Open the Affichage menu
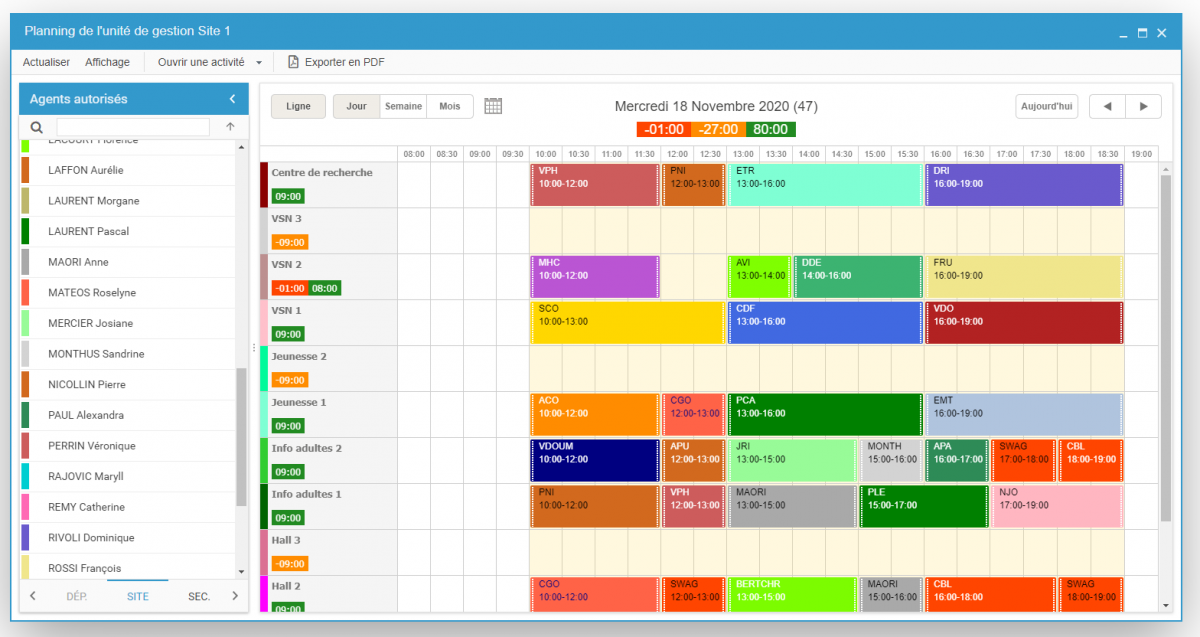 click(107, 62)
